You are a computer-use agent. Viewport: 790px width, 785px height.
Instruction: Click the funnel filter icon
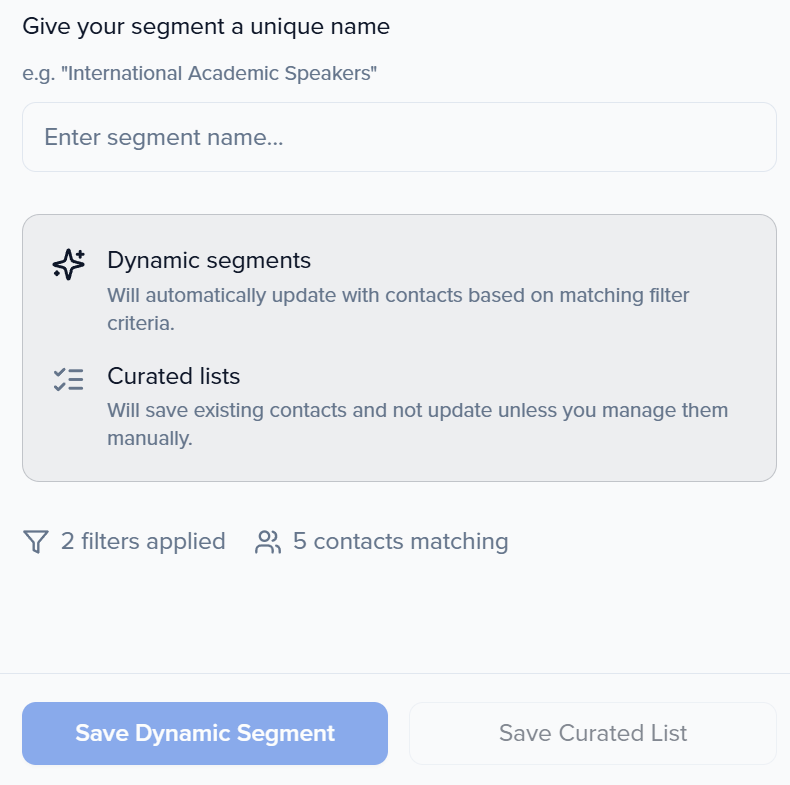click(36, 542)
